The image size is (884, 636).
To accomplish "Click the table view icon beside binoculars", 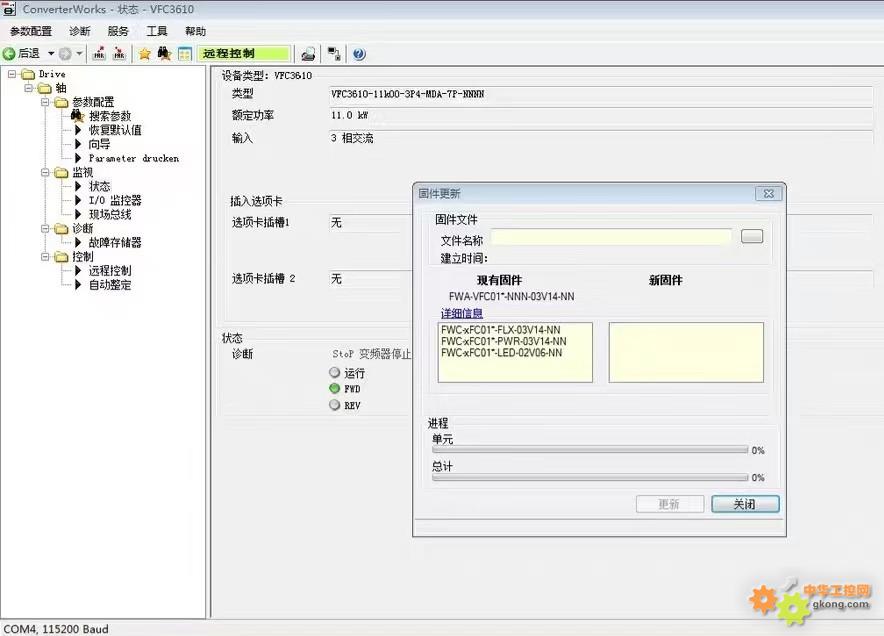I will click(184, 54).
